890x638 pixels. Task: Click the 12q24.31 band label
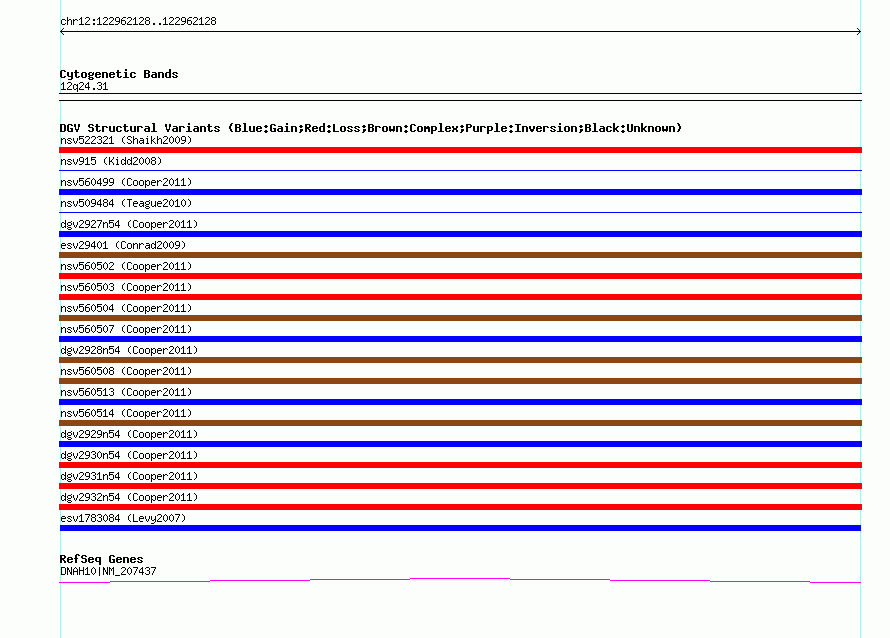coord(84,86)
